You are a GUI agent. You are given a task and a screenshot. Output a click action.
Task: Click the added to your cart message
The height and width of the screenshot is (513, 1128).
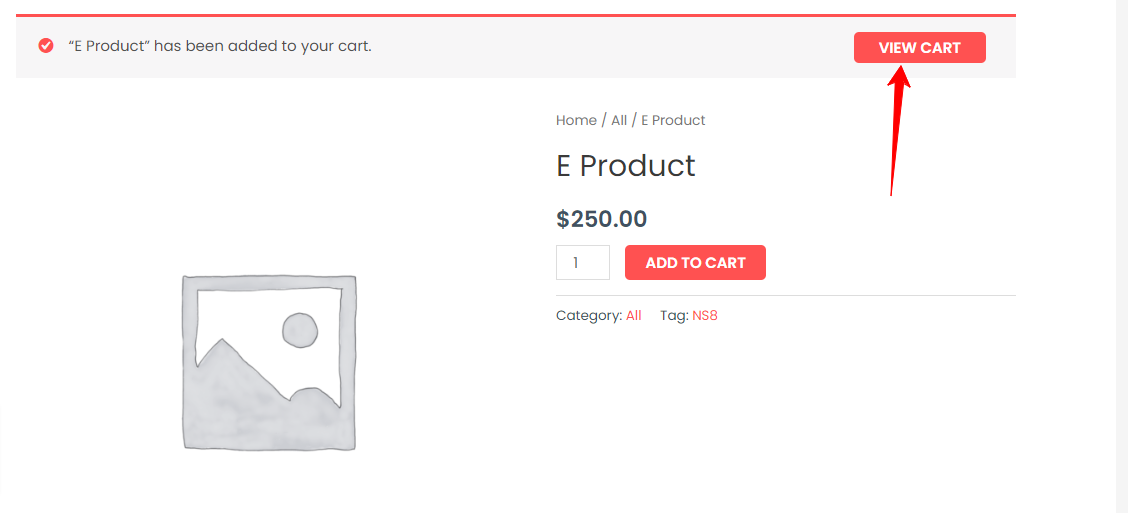(x=219, y=46)
